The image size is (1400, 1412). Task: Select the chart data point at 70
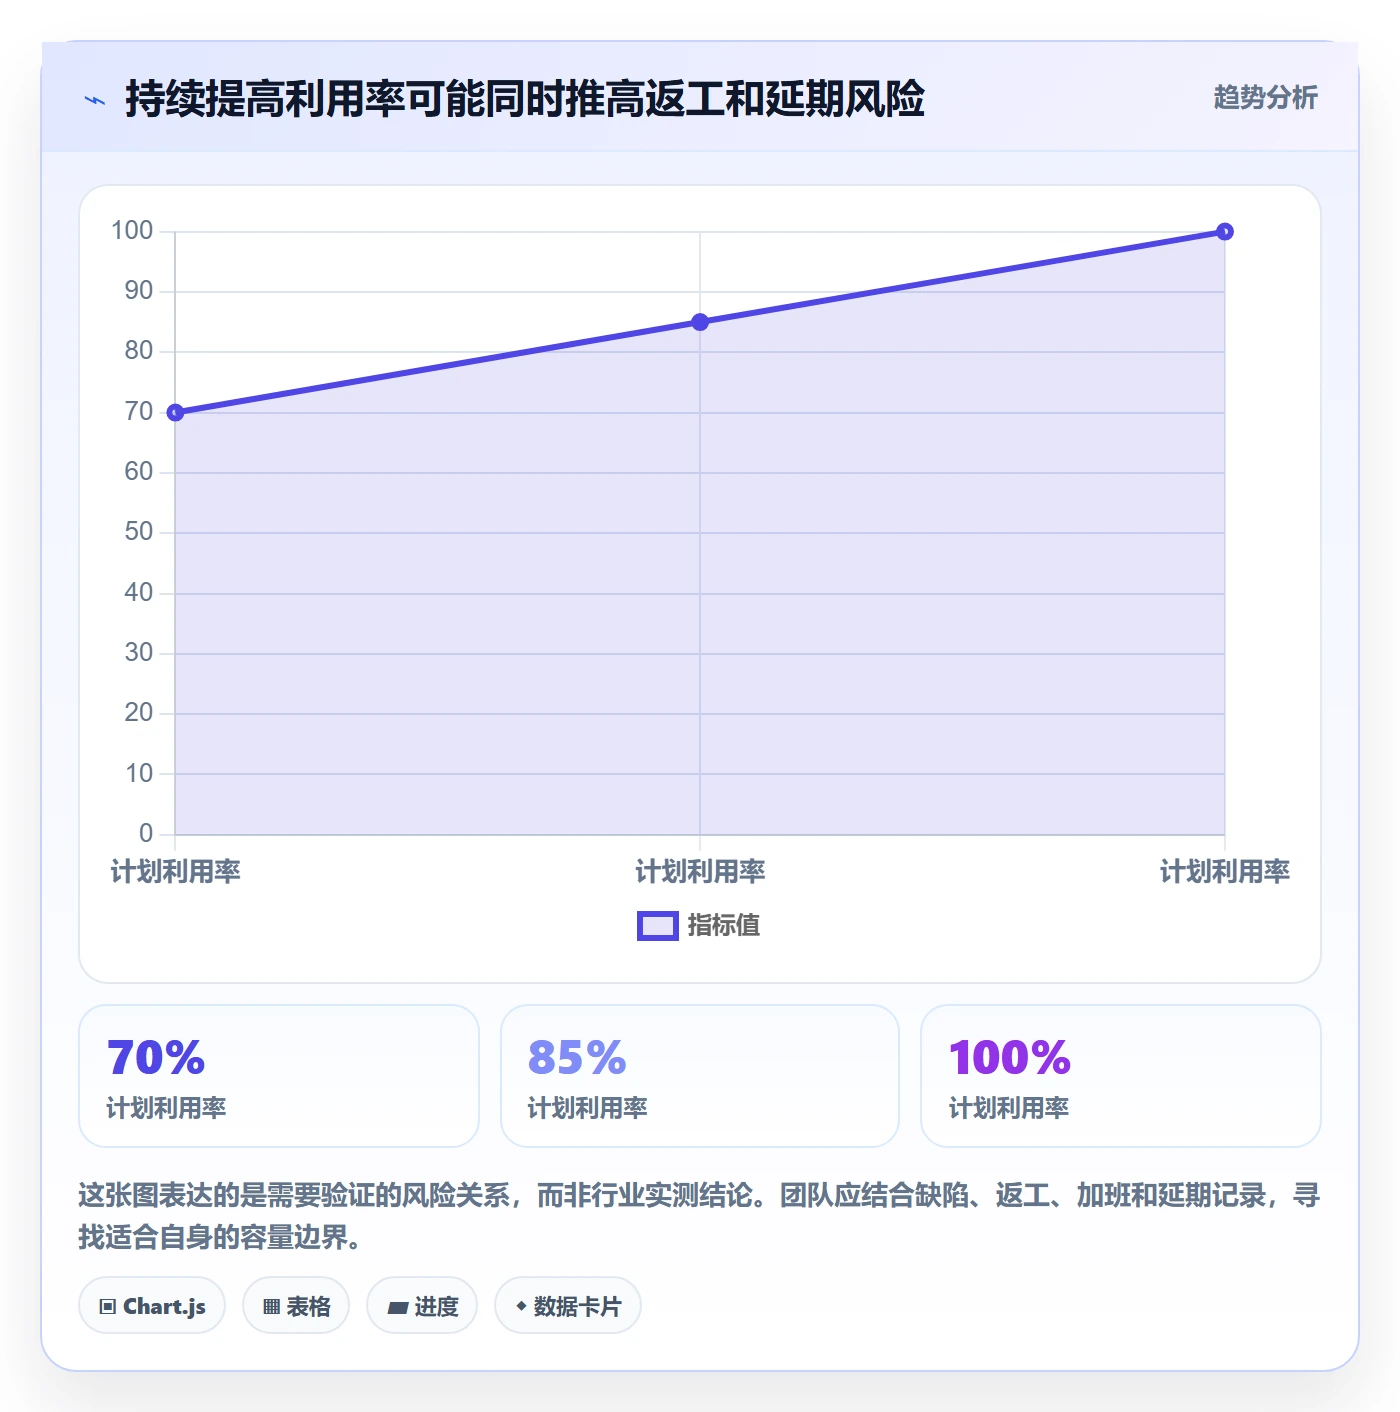click(175, 412)
